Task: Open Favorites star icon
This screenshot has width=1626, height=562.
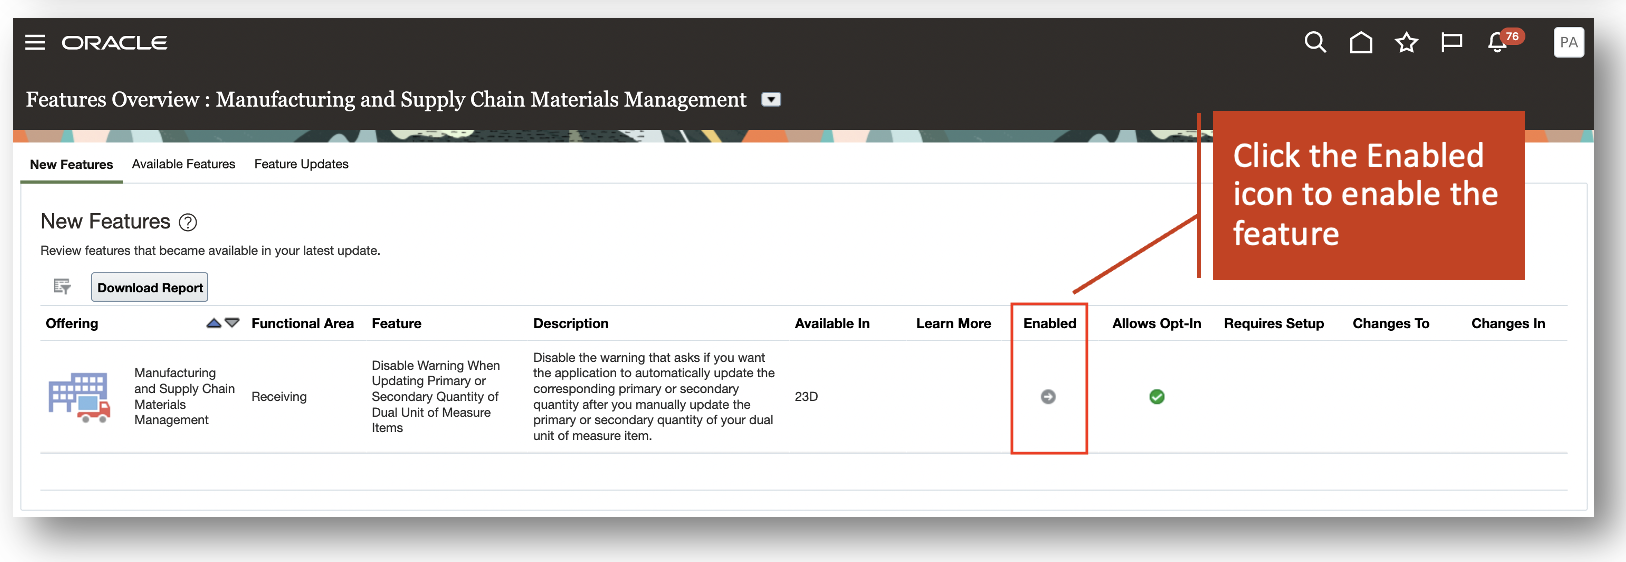Action: pyautogui.click(x=1407, y=42)
